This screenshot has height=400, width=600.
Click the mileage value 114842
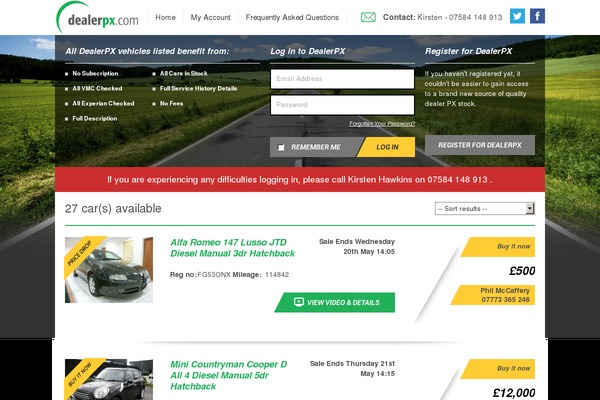(x=277, y=274)
